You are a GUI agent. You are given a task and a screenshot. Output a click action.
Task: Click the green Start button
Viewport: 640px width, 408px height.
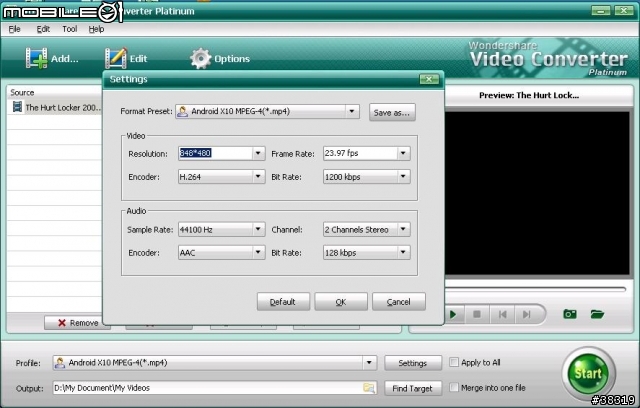pyautogui.click(x=588, y=373)
